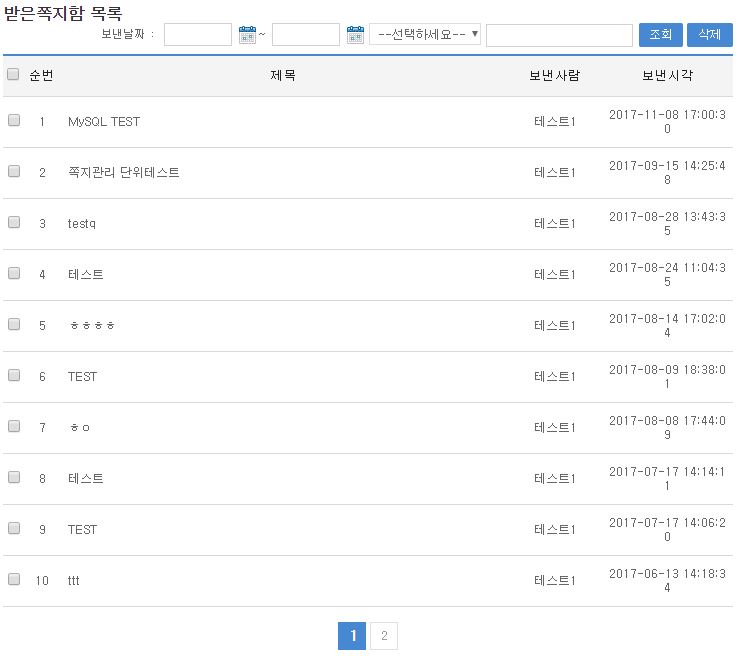The image size is (745, 656).
Task: Open the 쪽지관리 단위테스트 message
Action: coord(124,173)
